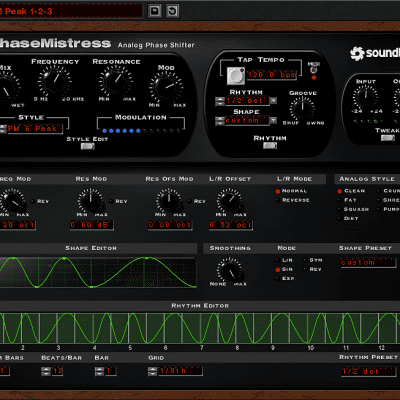Enable Rev for Res Ofs Mod
The width and height of the screenshot is (400, 400).
tap(189, 201)
